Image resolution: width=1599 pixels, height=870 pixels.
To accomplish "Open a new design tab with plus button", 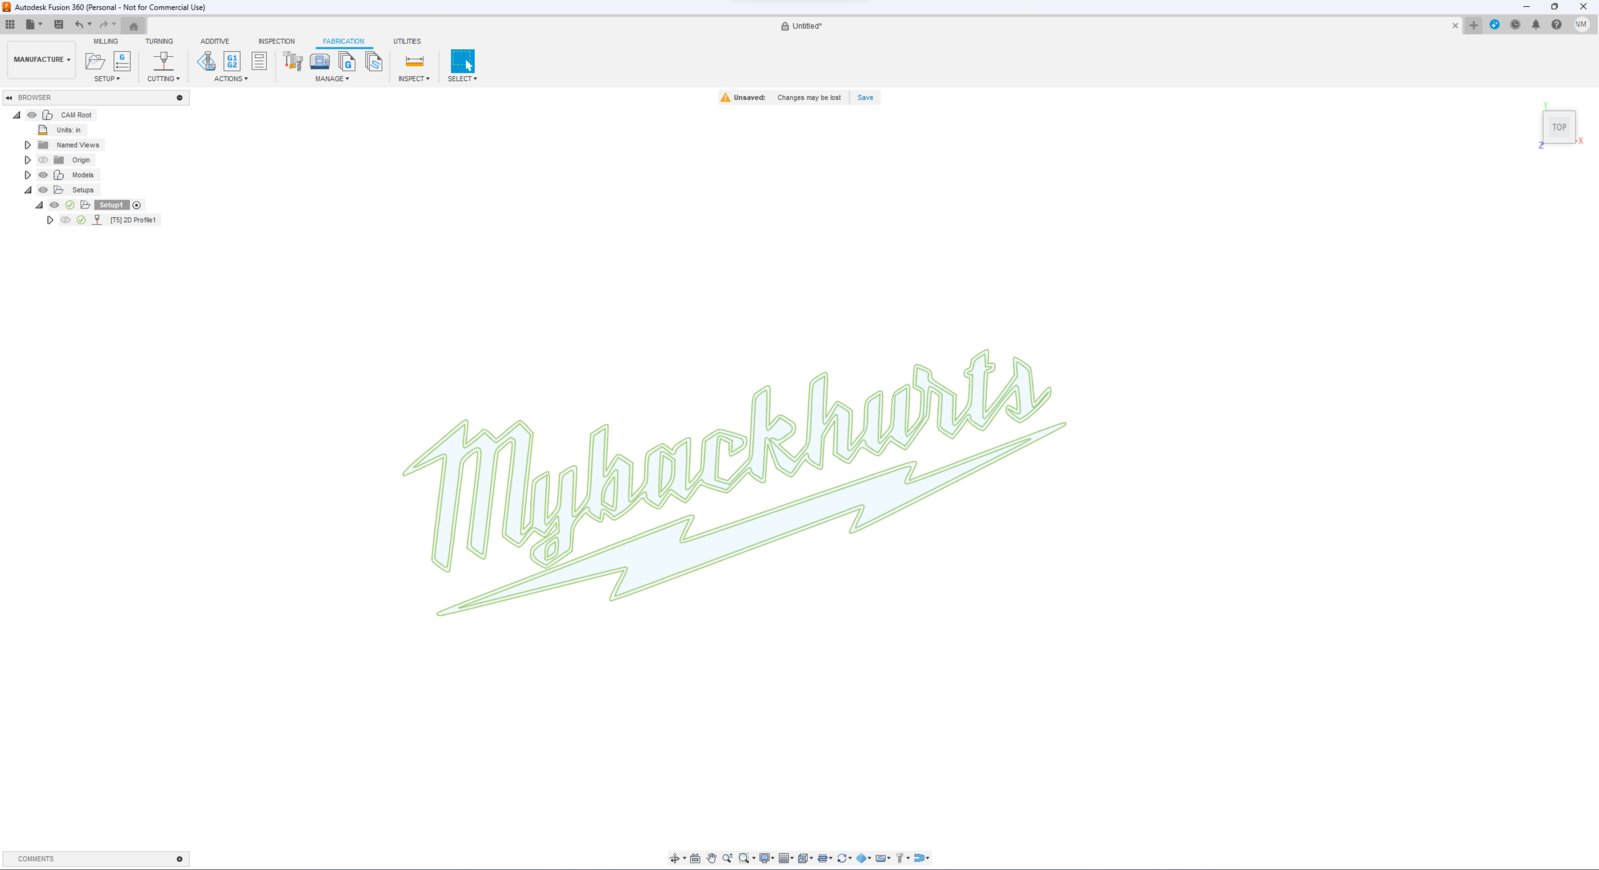I will pyautogui.click(x=1473, y=25).
